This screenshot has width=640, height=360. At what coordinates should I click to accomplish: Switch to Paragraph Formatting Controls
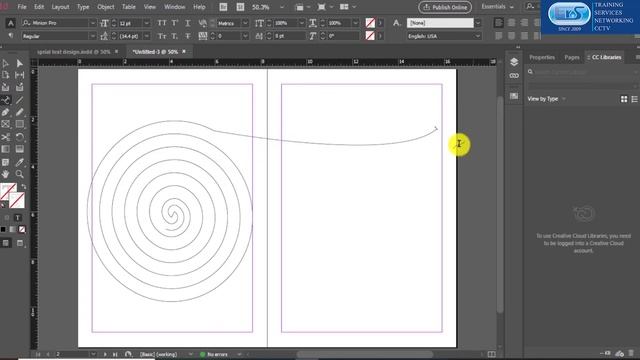pos(11,36)
